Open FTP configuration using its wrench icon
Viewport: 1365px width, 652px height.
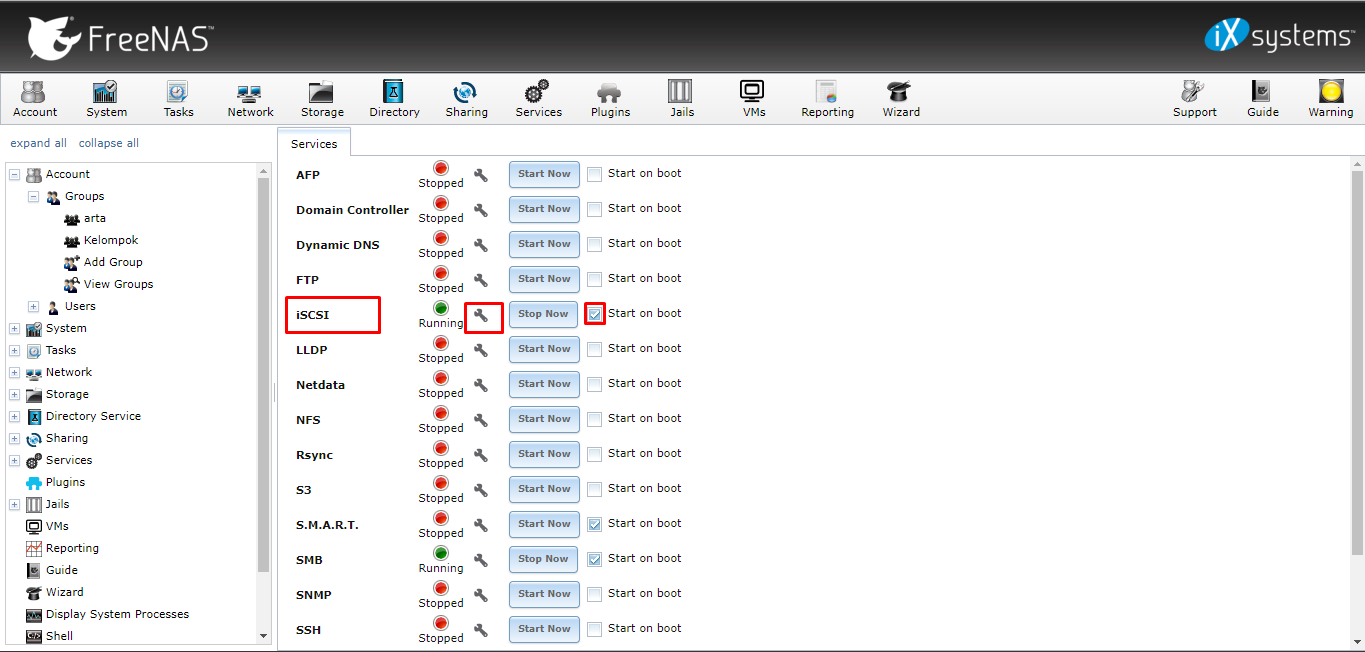[x=481, y=279]
